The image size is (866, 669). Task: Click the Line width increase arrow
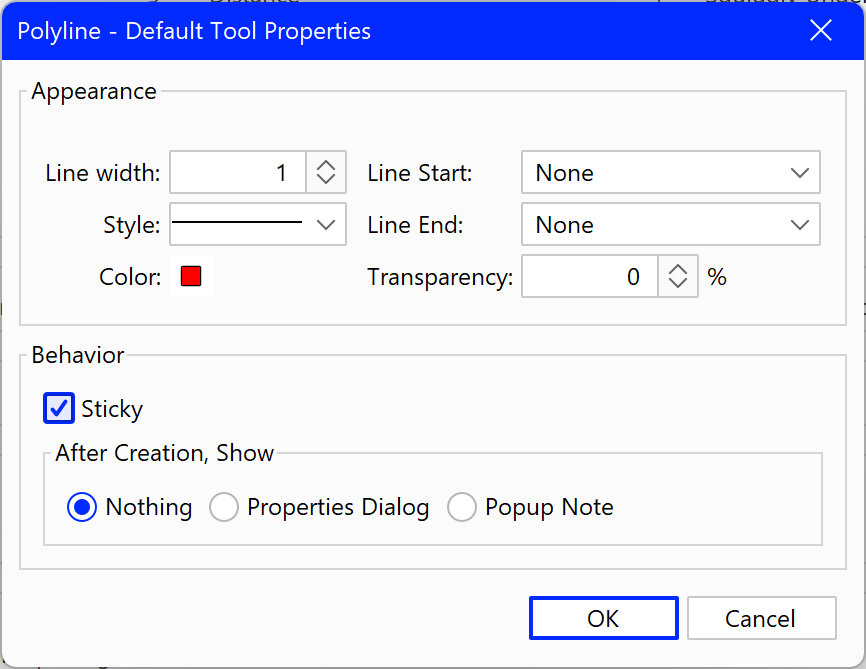(326, 165)
